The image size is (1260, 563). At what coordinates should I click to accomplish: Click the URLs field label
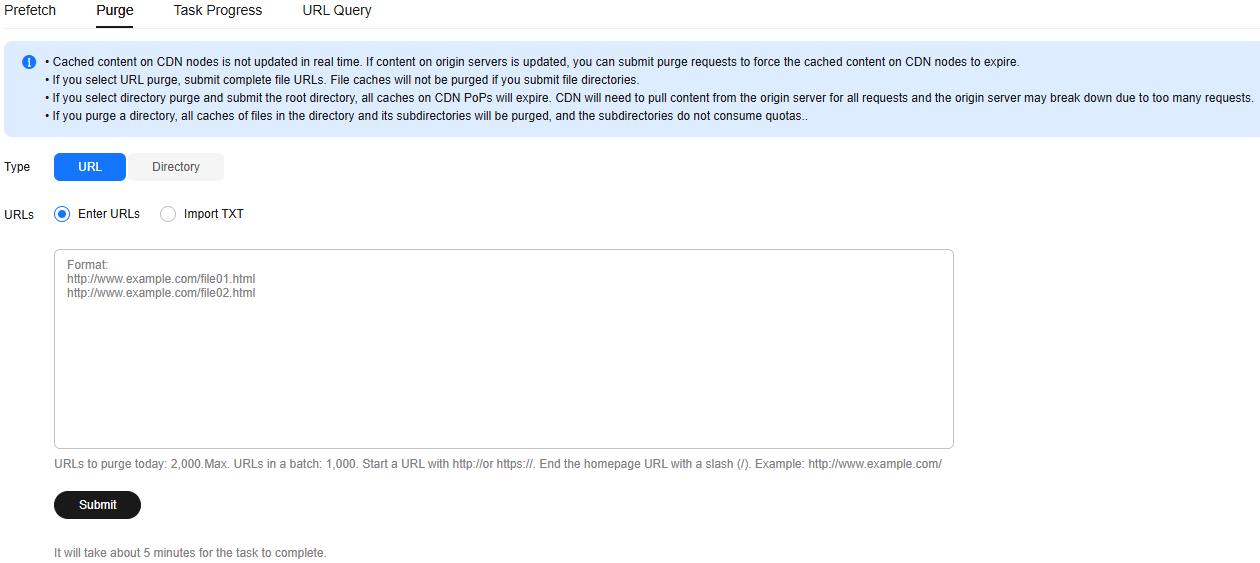point(19,215)
